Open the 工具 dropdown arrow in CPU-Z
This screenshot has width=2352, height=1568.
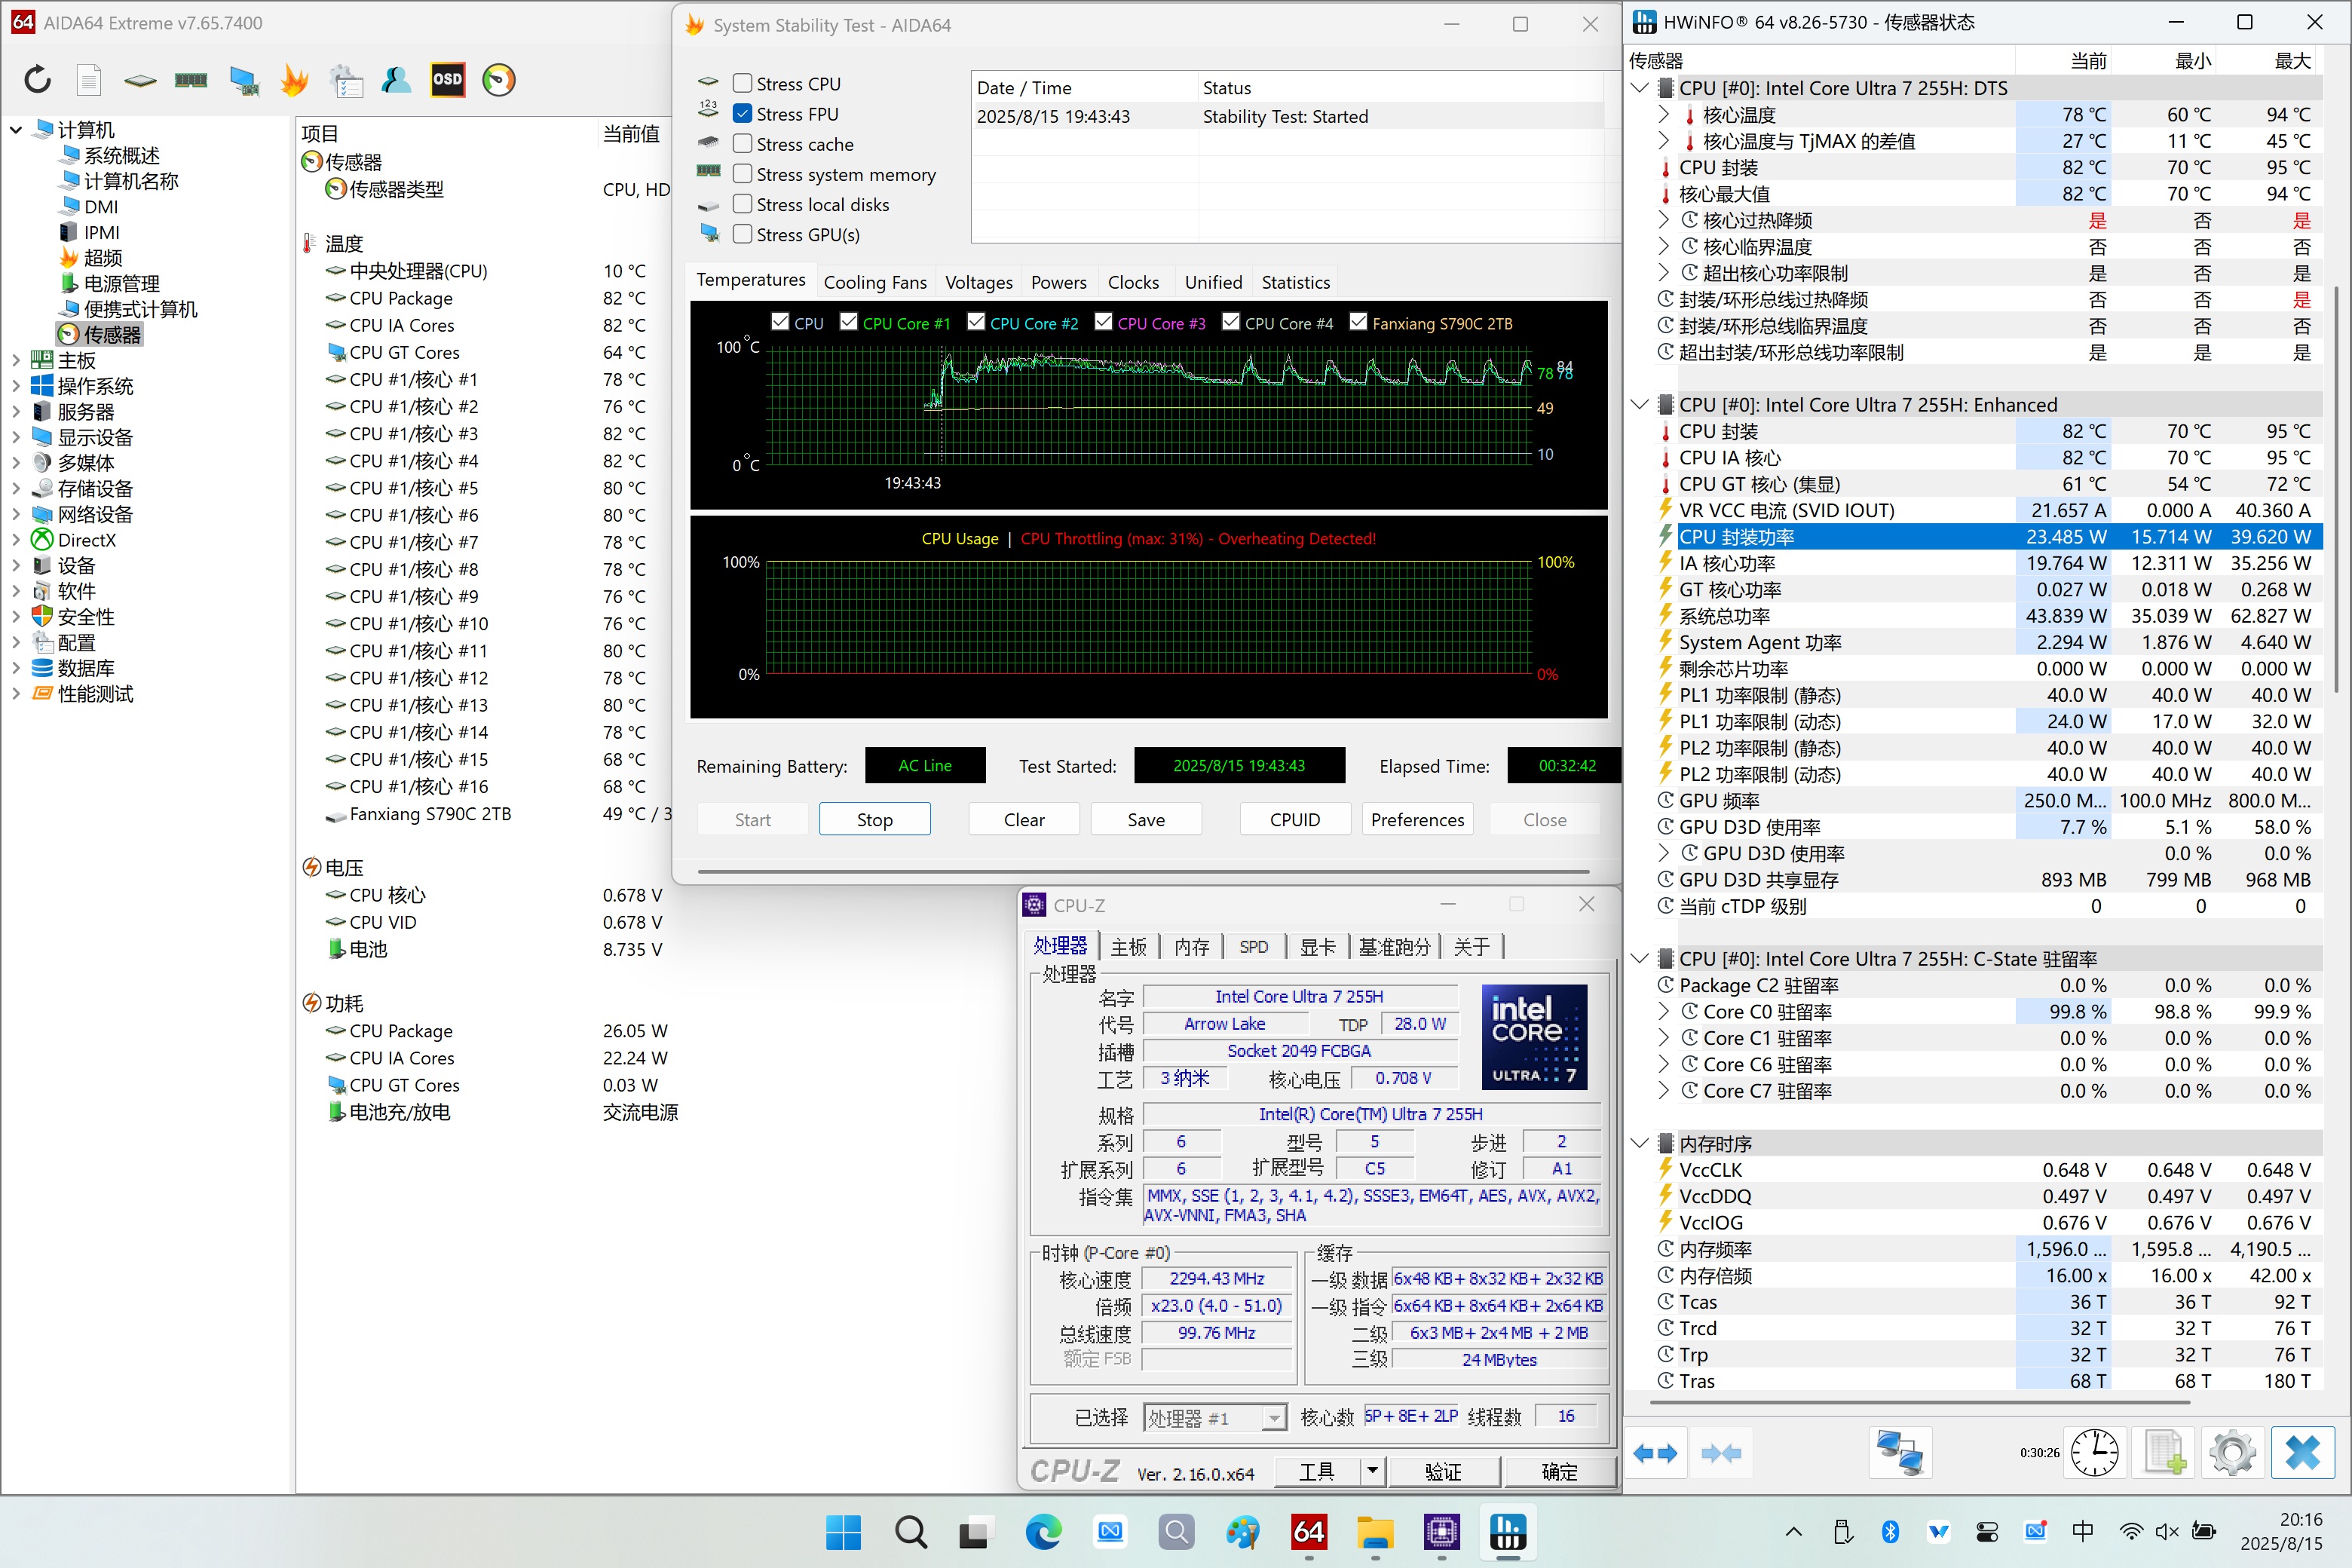pos(1372,1471)
